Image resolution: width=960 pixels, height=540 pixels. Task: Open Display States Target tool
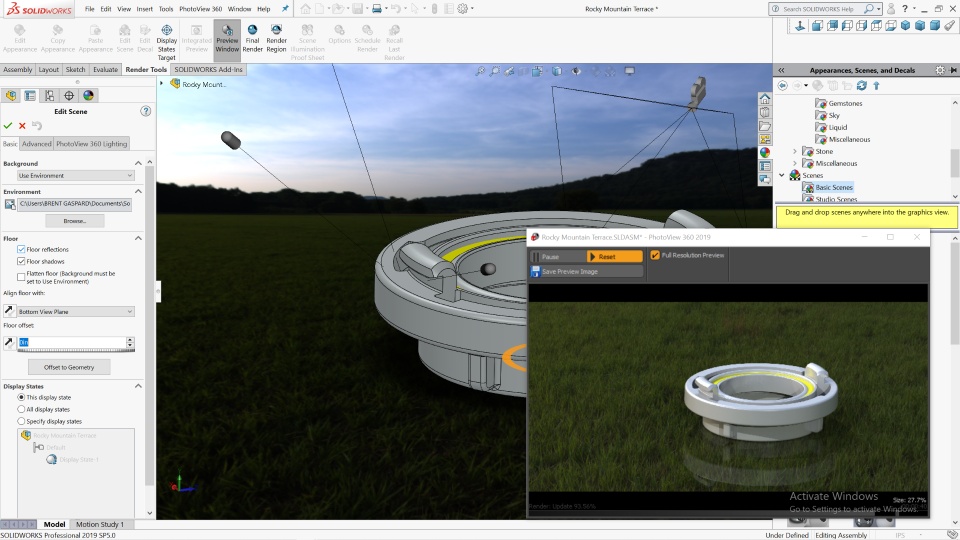click(167, 40)
